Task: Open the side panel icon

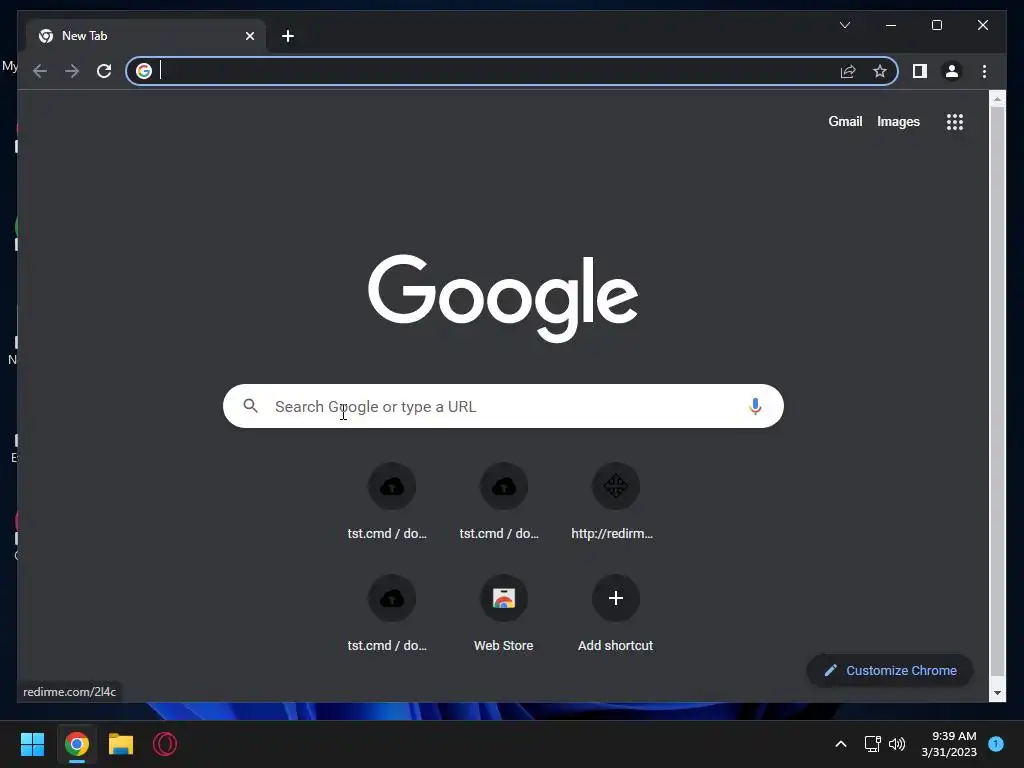Action: click(920, 71)
